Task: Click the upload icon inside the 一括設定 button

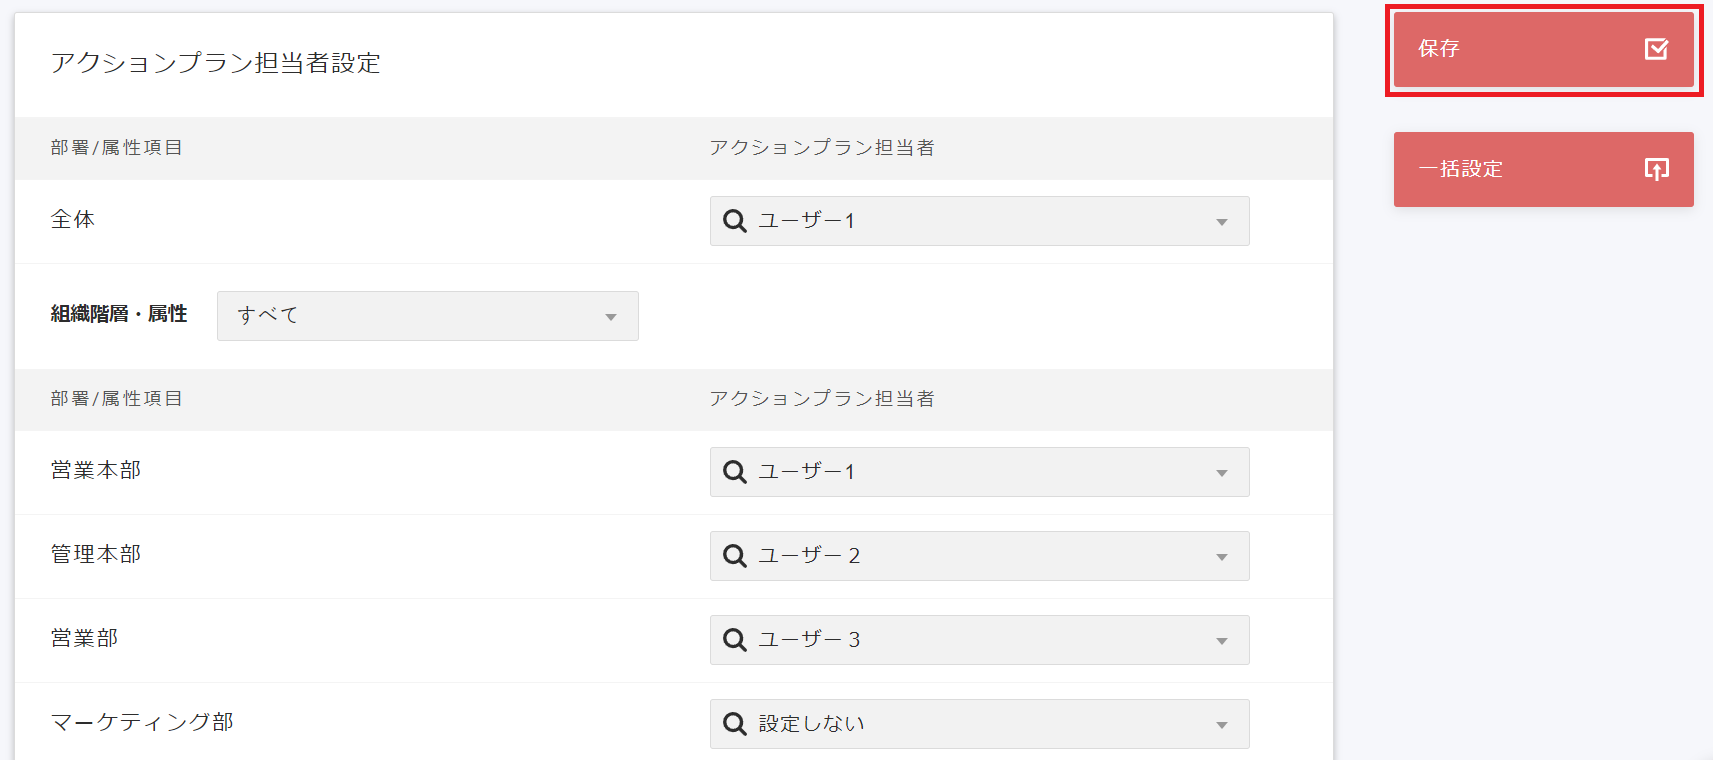Action: 1655,169
